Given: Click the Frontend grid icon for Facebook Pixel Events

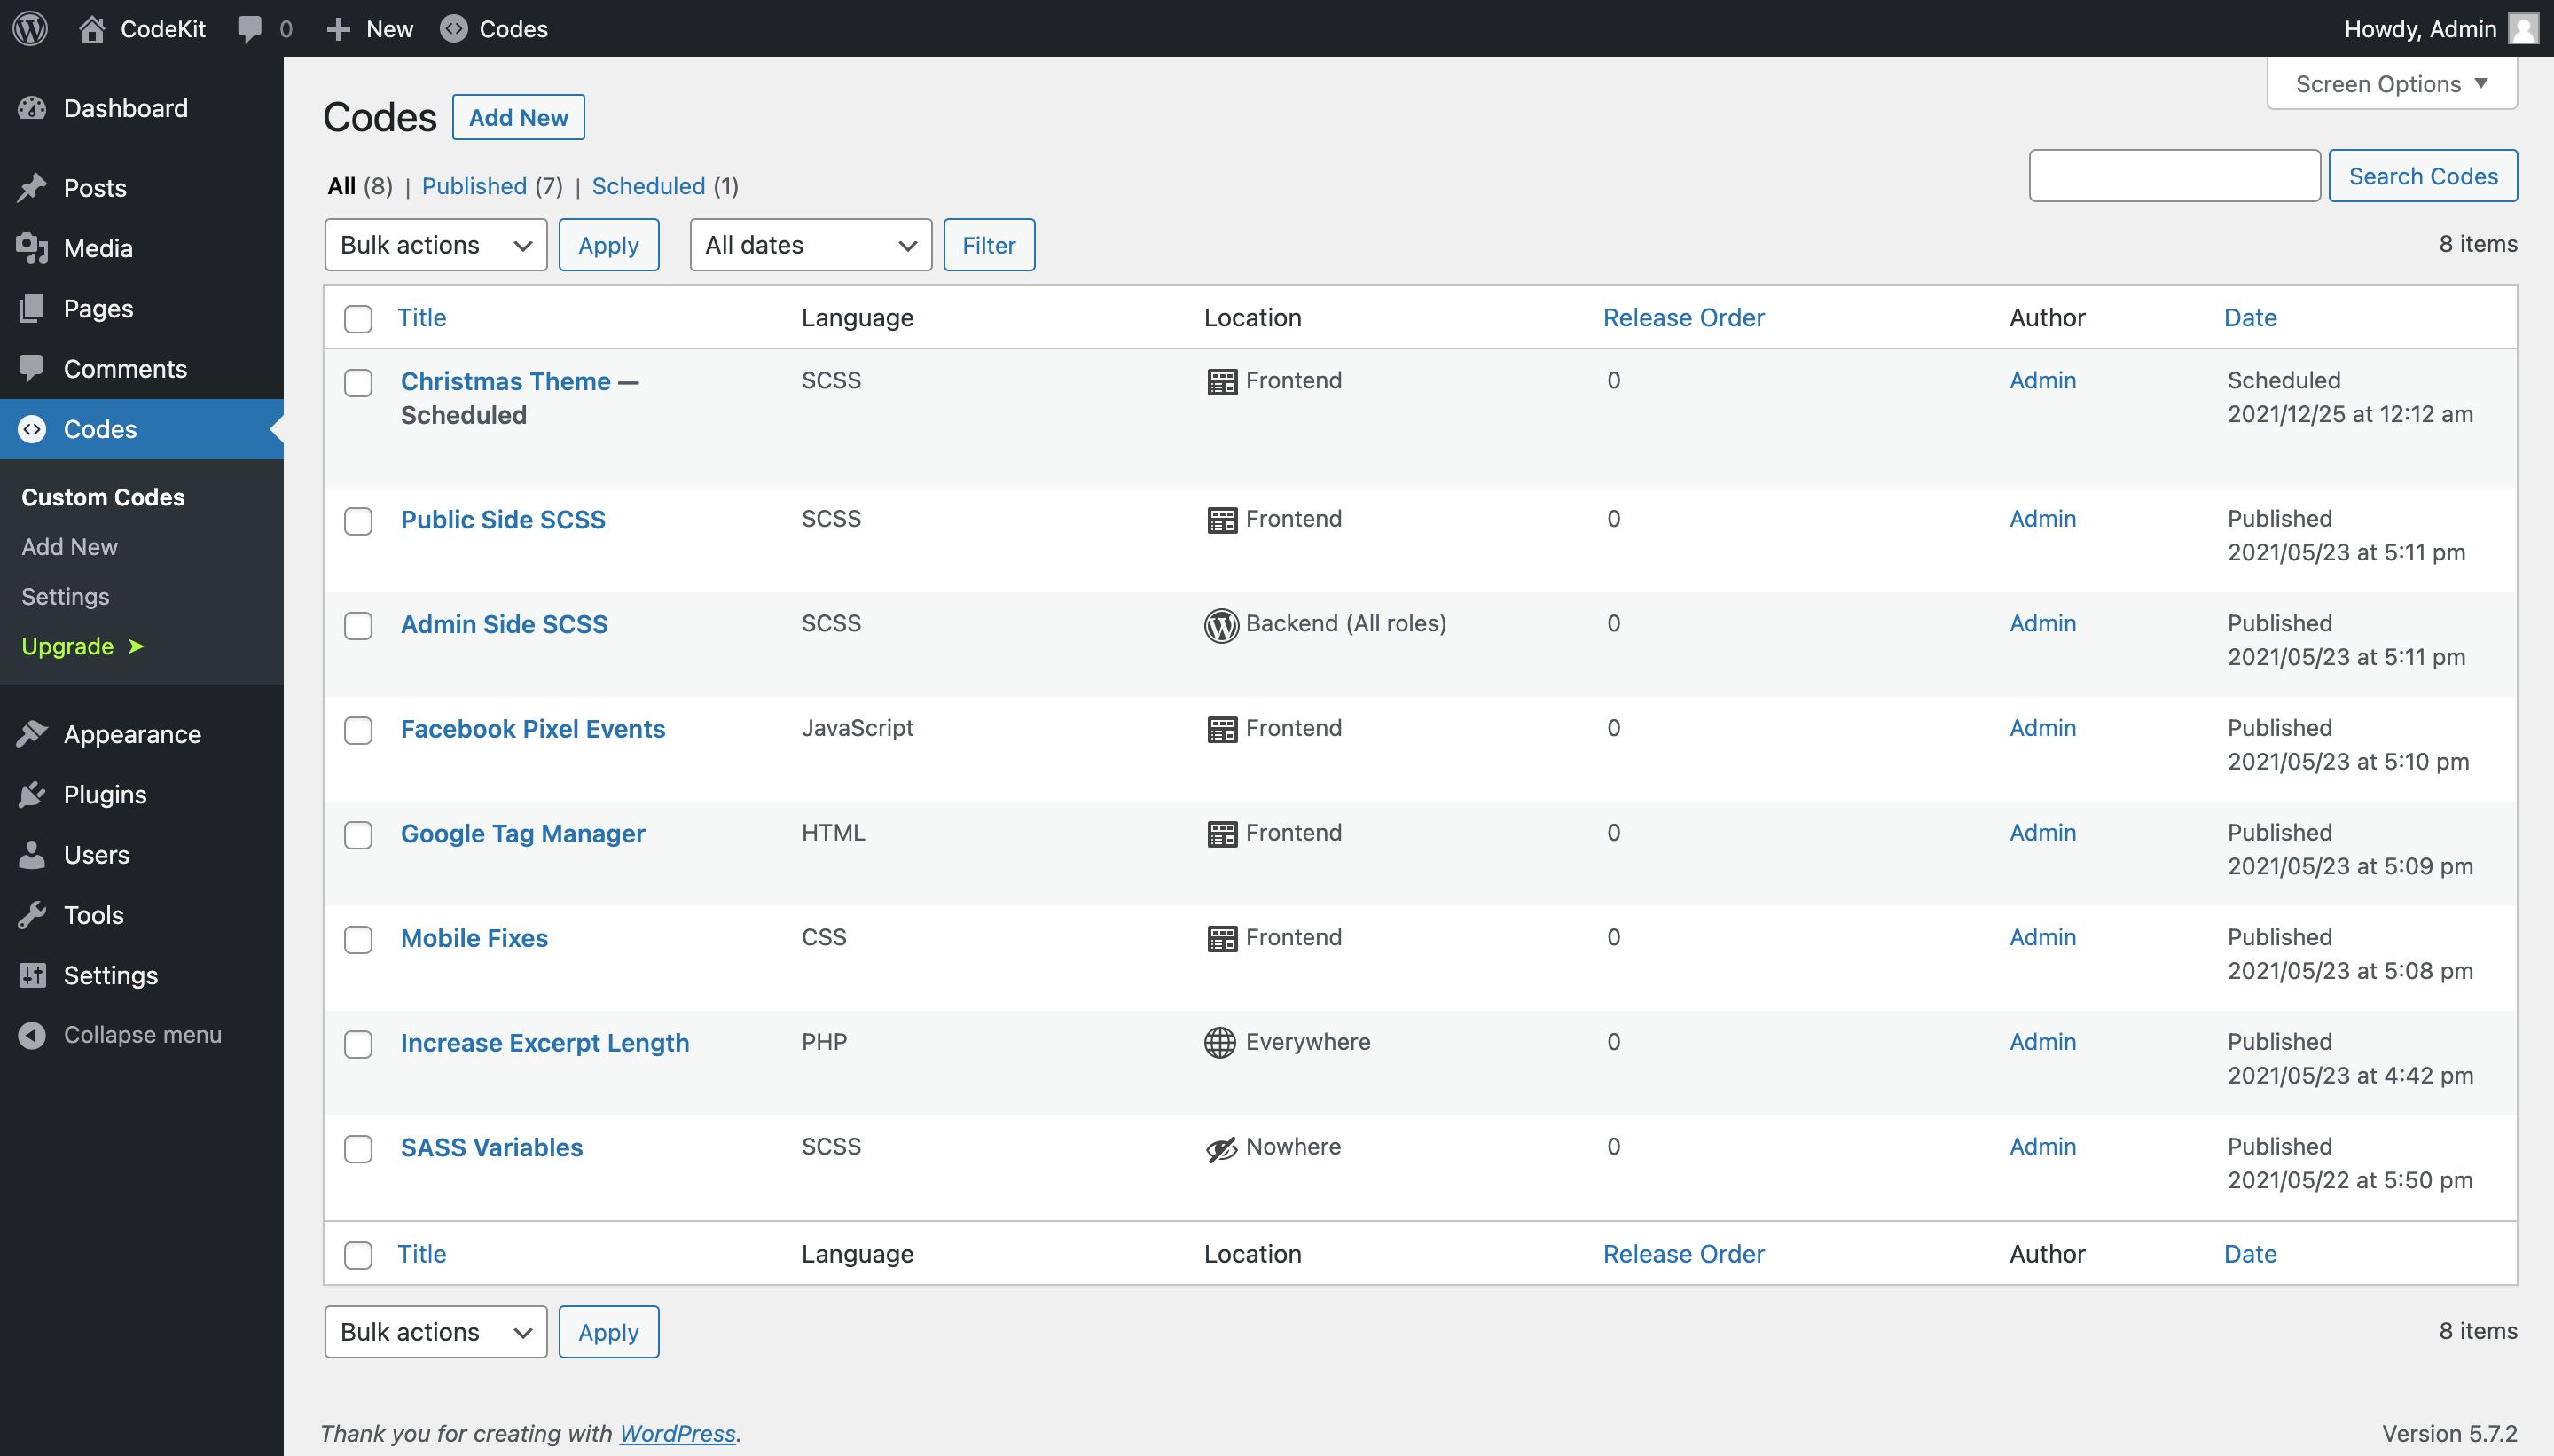Looking at the screenshot, I should pyautogui.click(x=1221, y=728).
